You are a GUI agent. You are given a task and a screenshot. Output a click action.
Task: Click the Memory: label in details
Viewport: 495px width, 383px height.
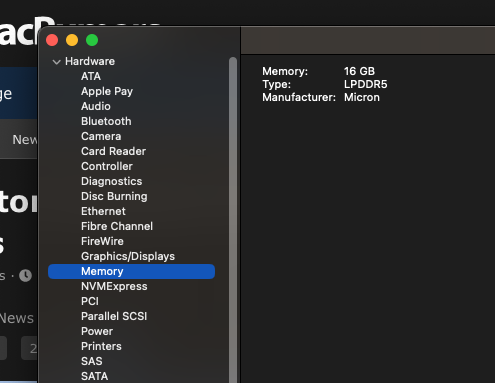pos(285,71)
